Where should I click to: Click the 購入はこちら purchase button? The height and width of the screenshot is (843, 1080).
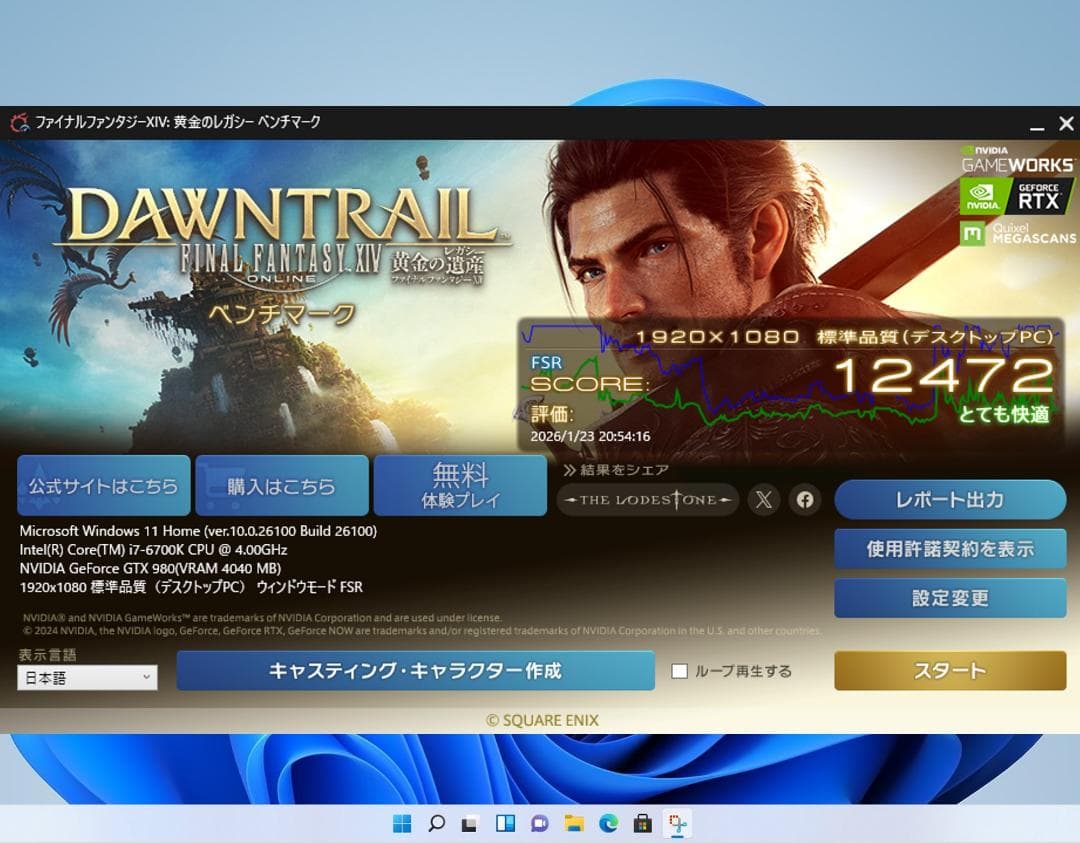(283, 485)
